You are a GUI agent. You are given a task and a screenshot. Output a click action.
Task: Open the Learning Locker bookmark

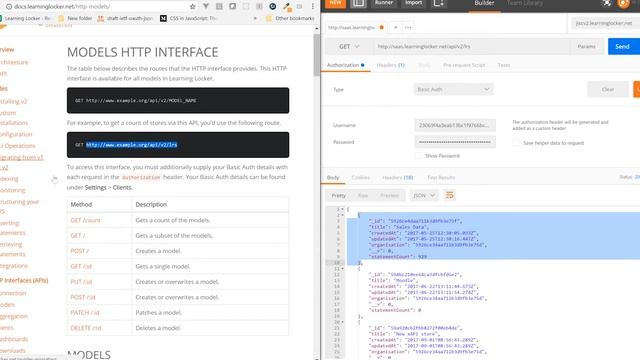pos(25,18)
